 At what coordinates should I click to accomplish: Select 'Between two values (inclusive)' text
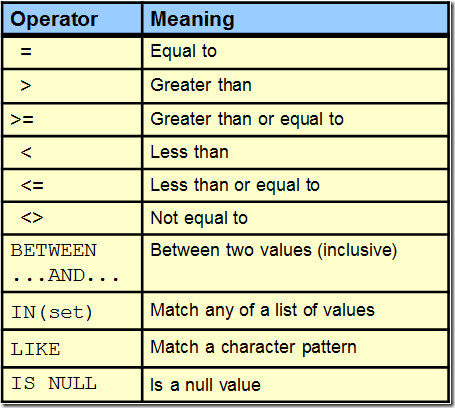pos(274,250)
